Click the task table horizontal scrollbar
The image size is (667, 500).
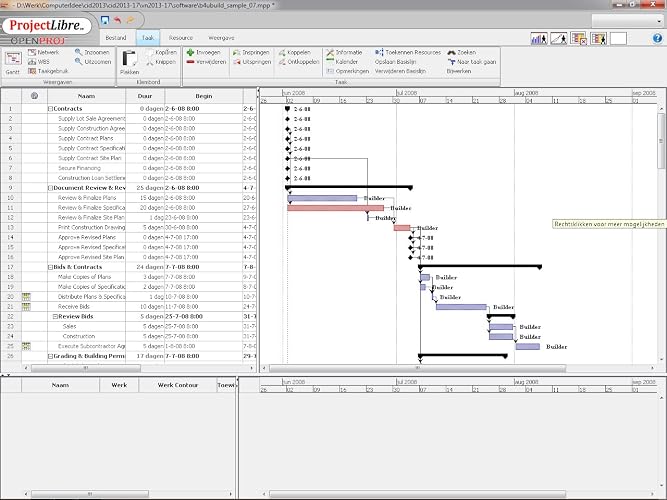coord(86,368)
